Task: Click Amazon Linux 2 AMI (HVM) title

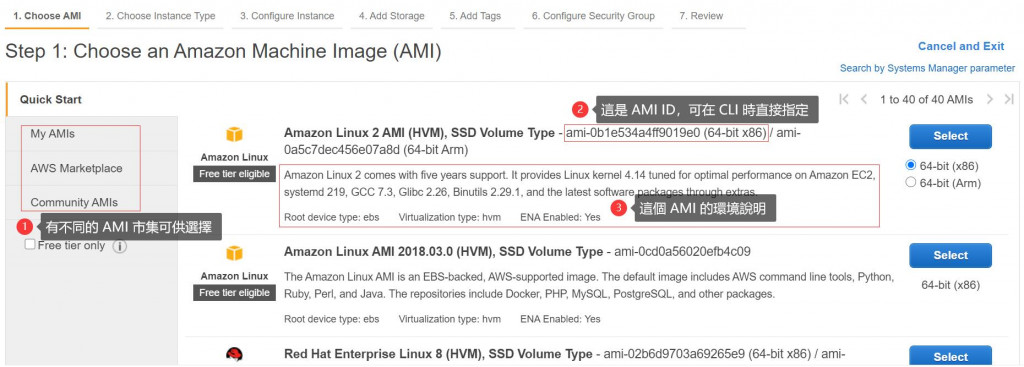Action: tap(419, 133)
